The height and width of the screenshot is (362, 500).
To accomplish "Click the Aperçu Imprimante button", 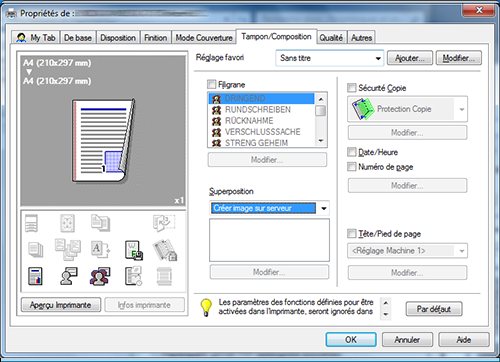I will (x=61, y=305).
